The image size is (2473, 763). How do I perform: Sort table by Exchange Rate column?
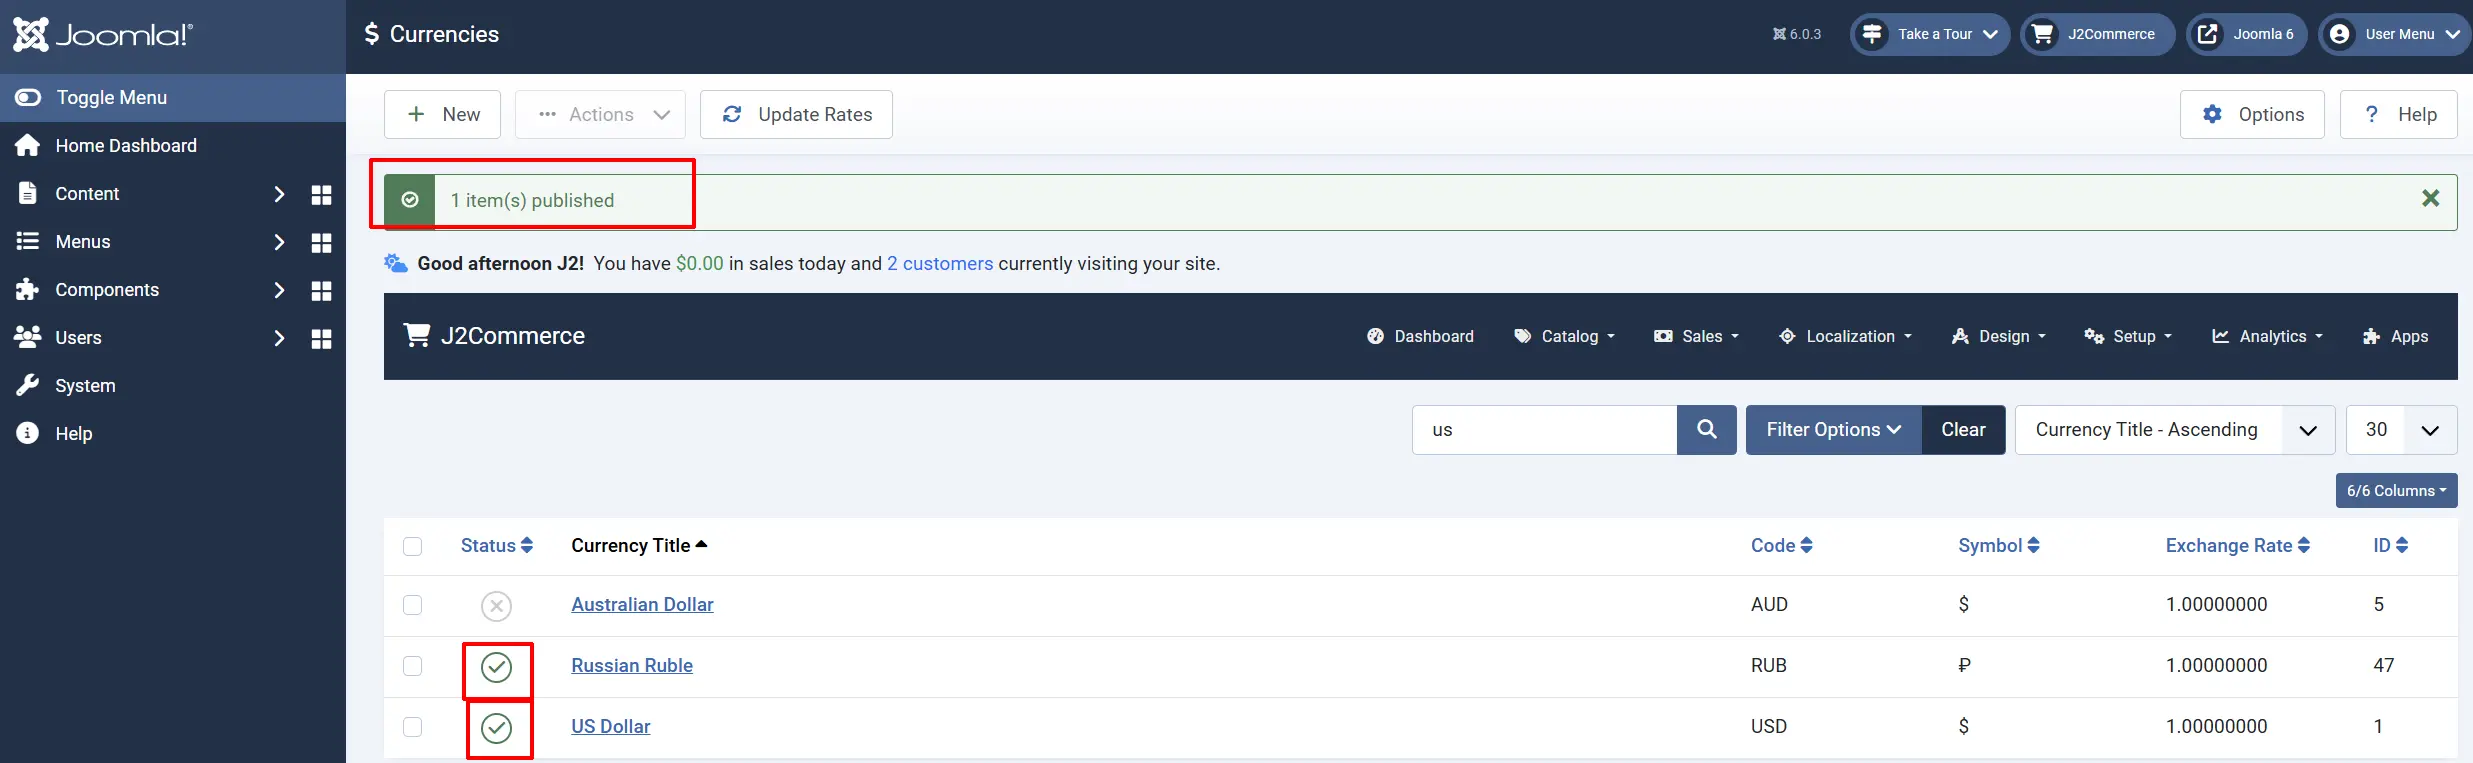tap(2238, 546)
